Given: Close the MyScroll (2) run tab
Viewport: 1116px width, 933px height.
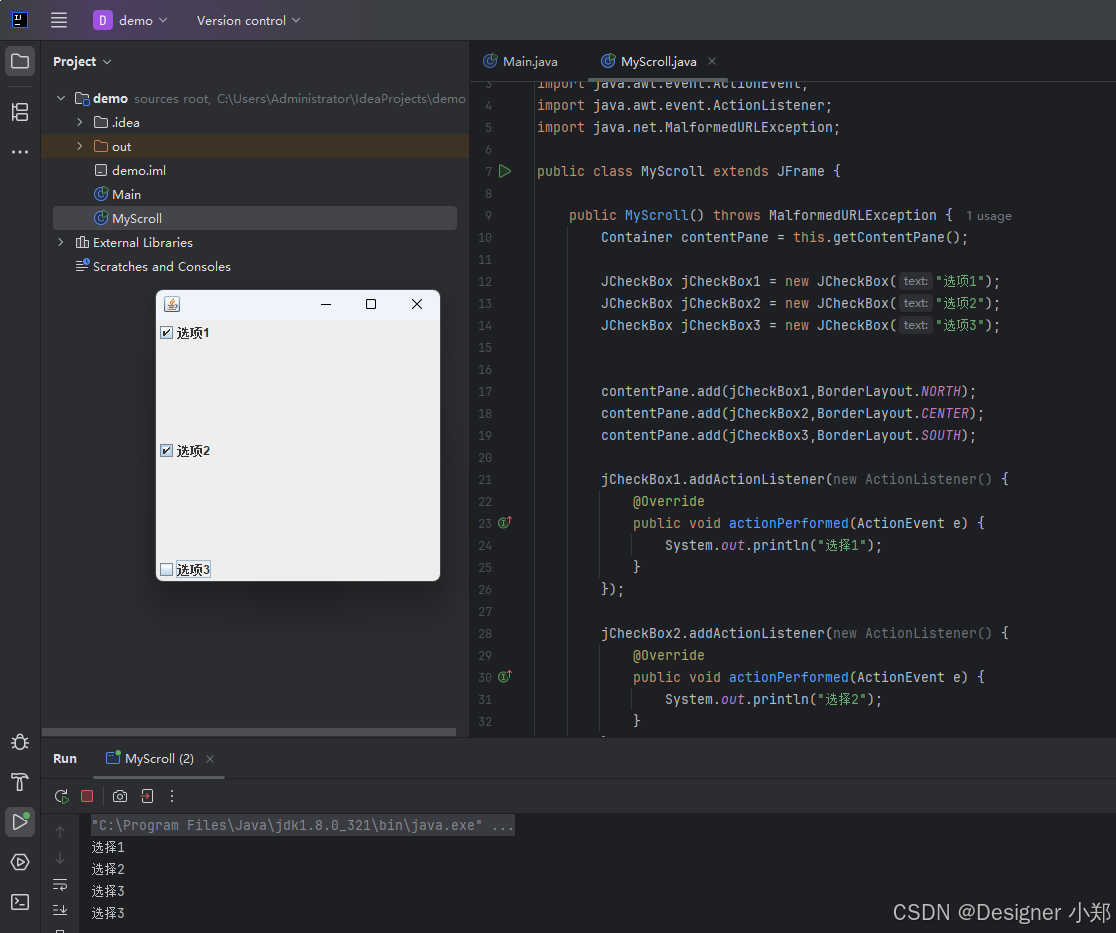Looking at the screenshot, I should (x=210, y=759).
